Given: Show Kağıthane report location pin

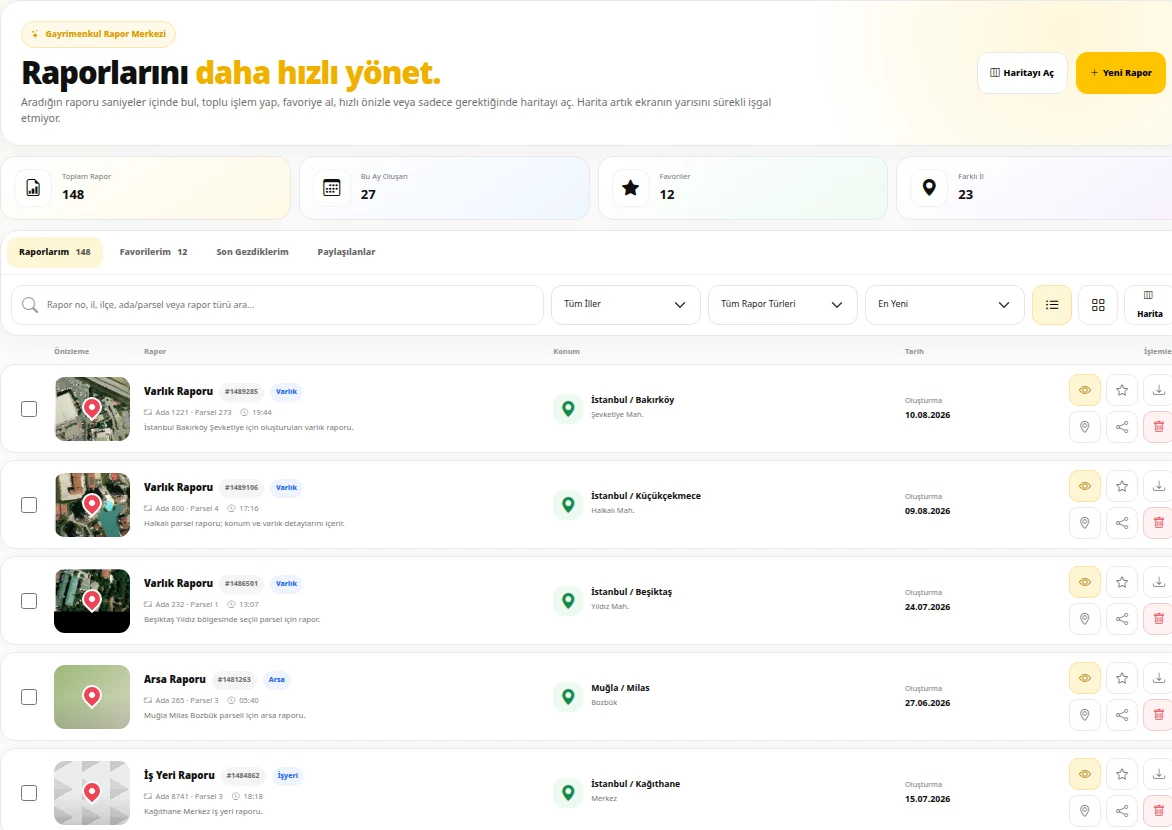Looking at the screenshot, I should 1085,811.
